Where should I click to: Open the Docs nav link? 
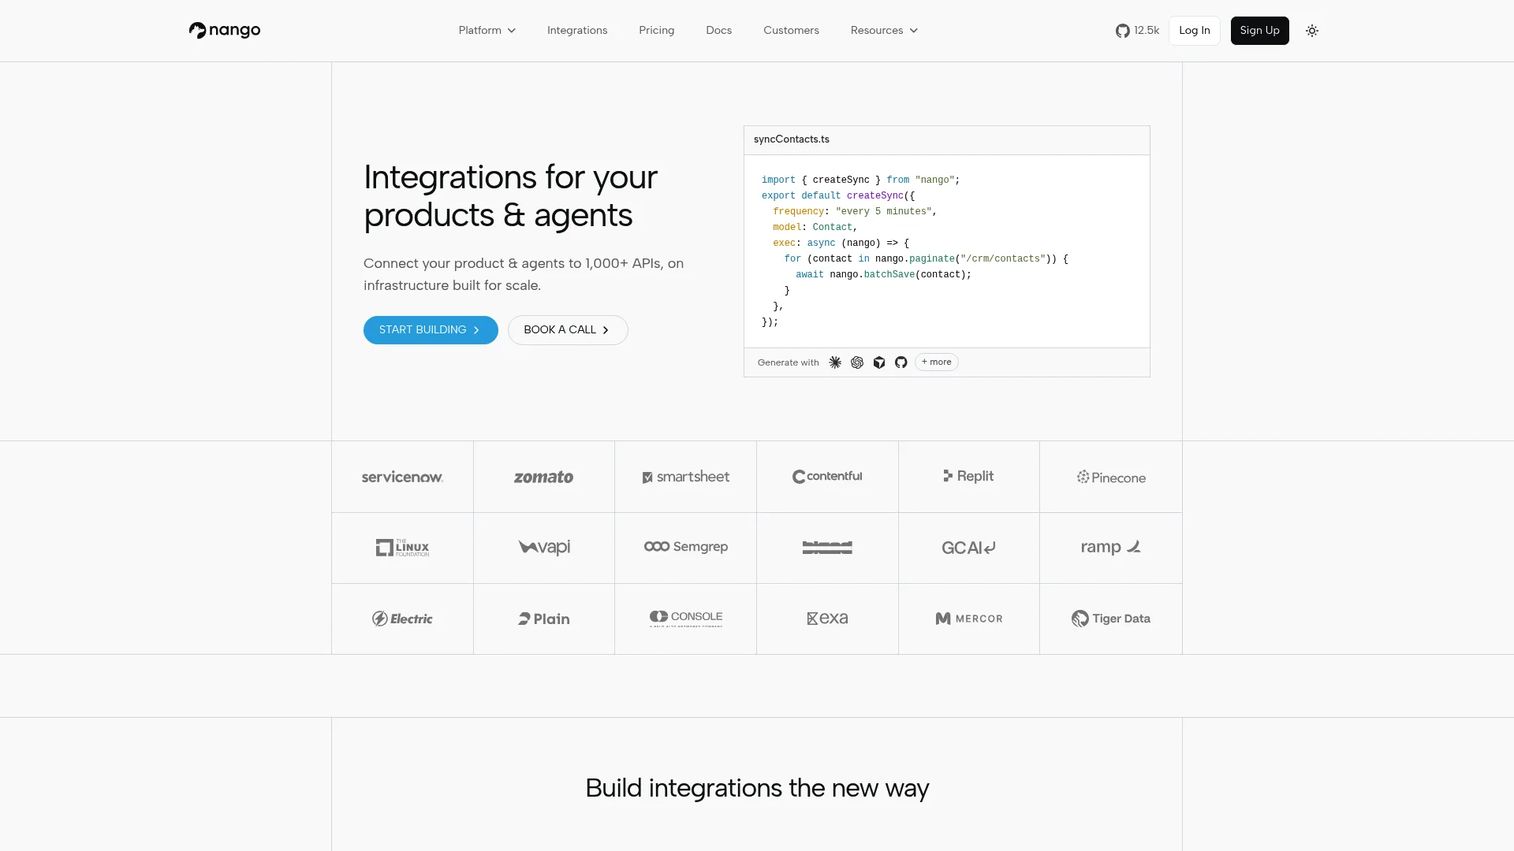coord(718,31)
